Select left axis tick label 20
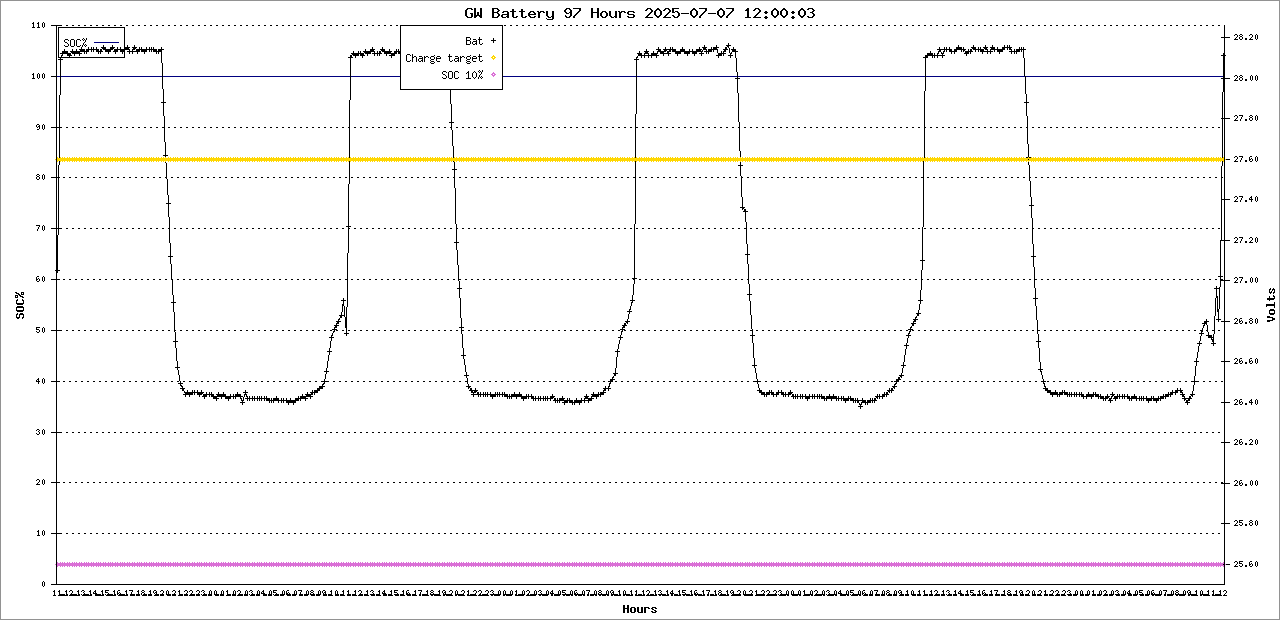Viewport: 1280px width, 620px height. tap(43, 483)
